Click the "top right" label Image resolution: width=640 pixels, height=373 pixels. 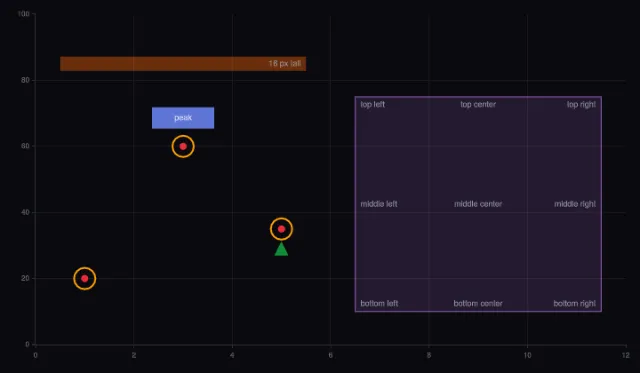tap(581, 104)
